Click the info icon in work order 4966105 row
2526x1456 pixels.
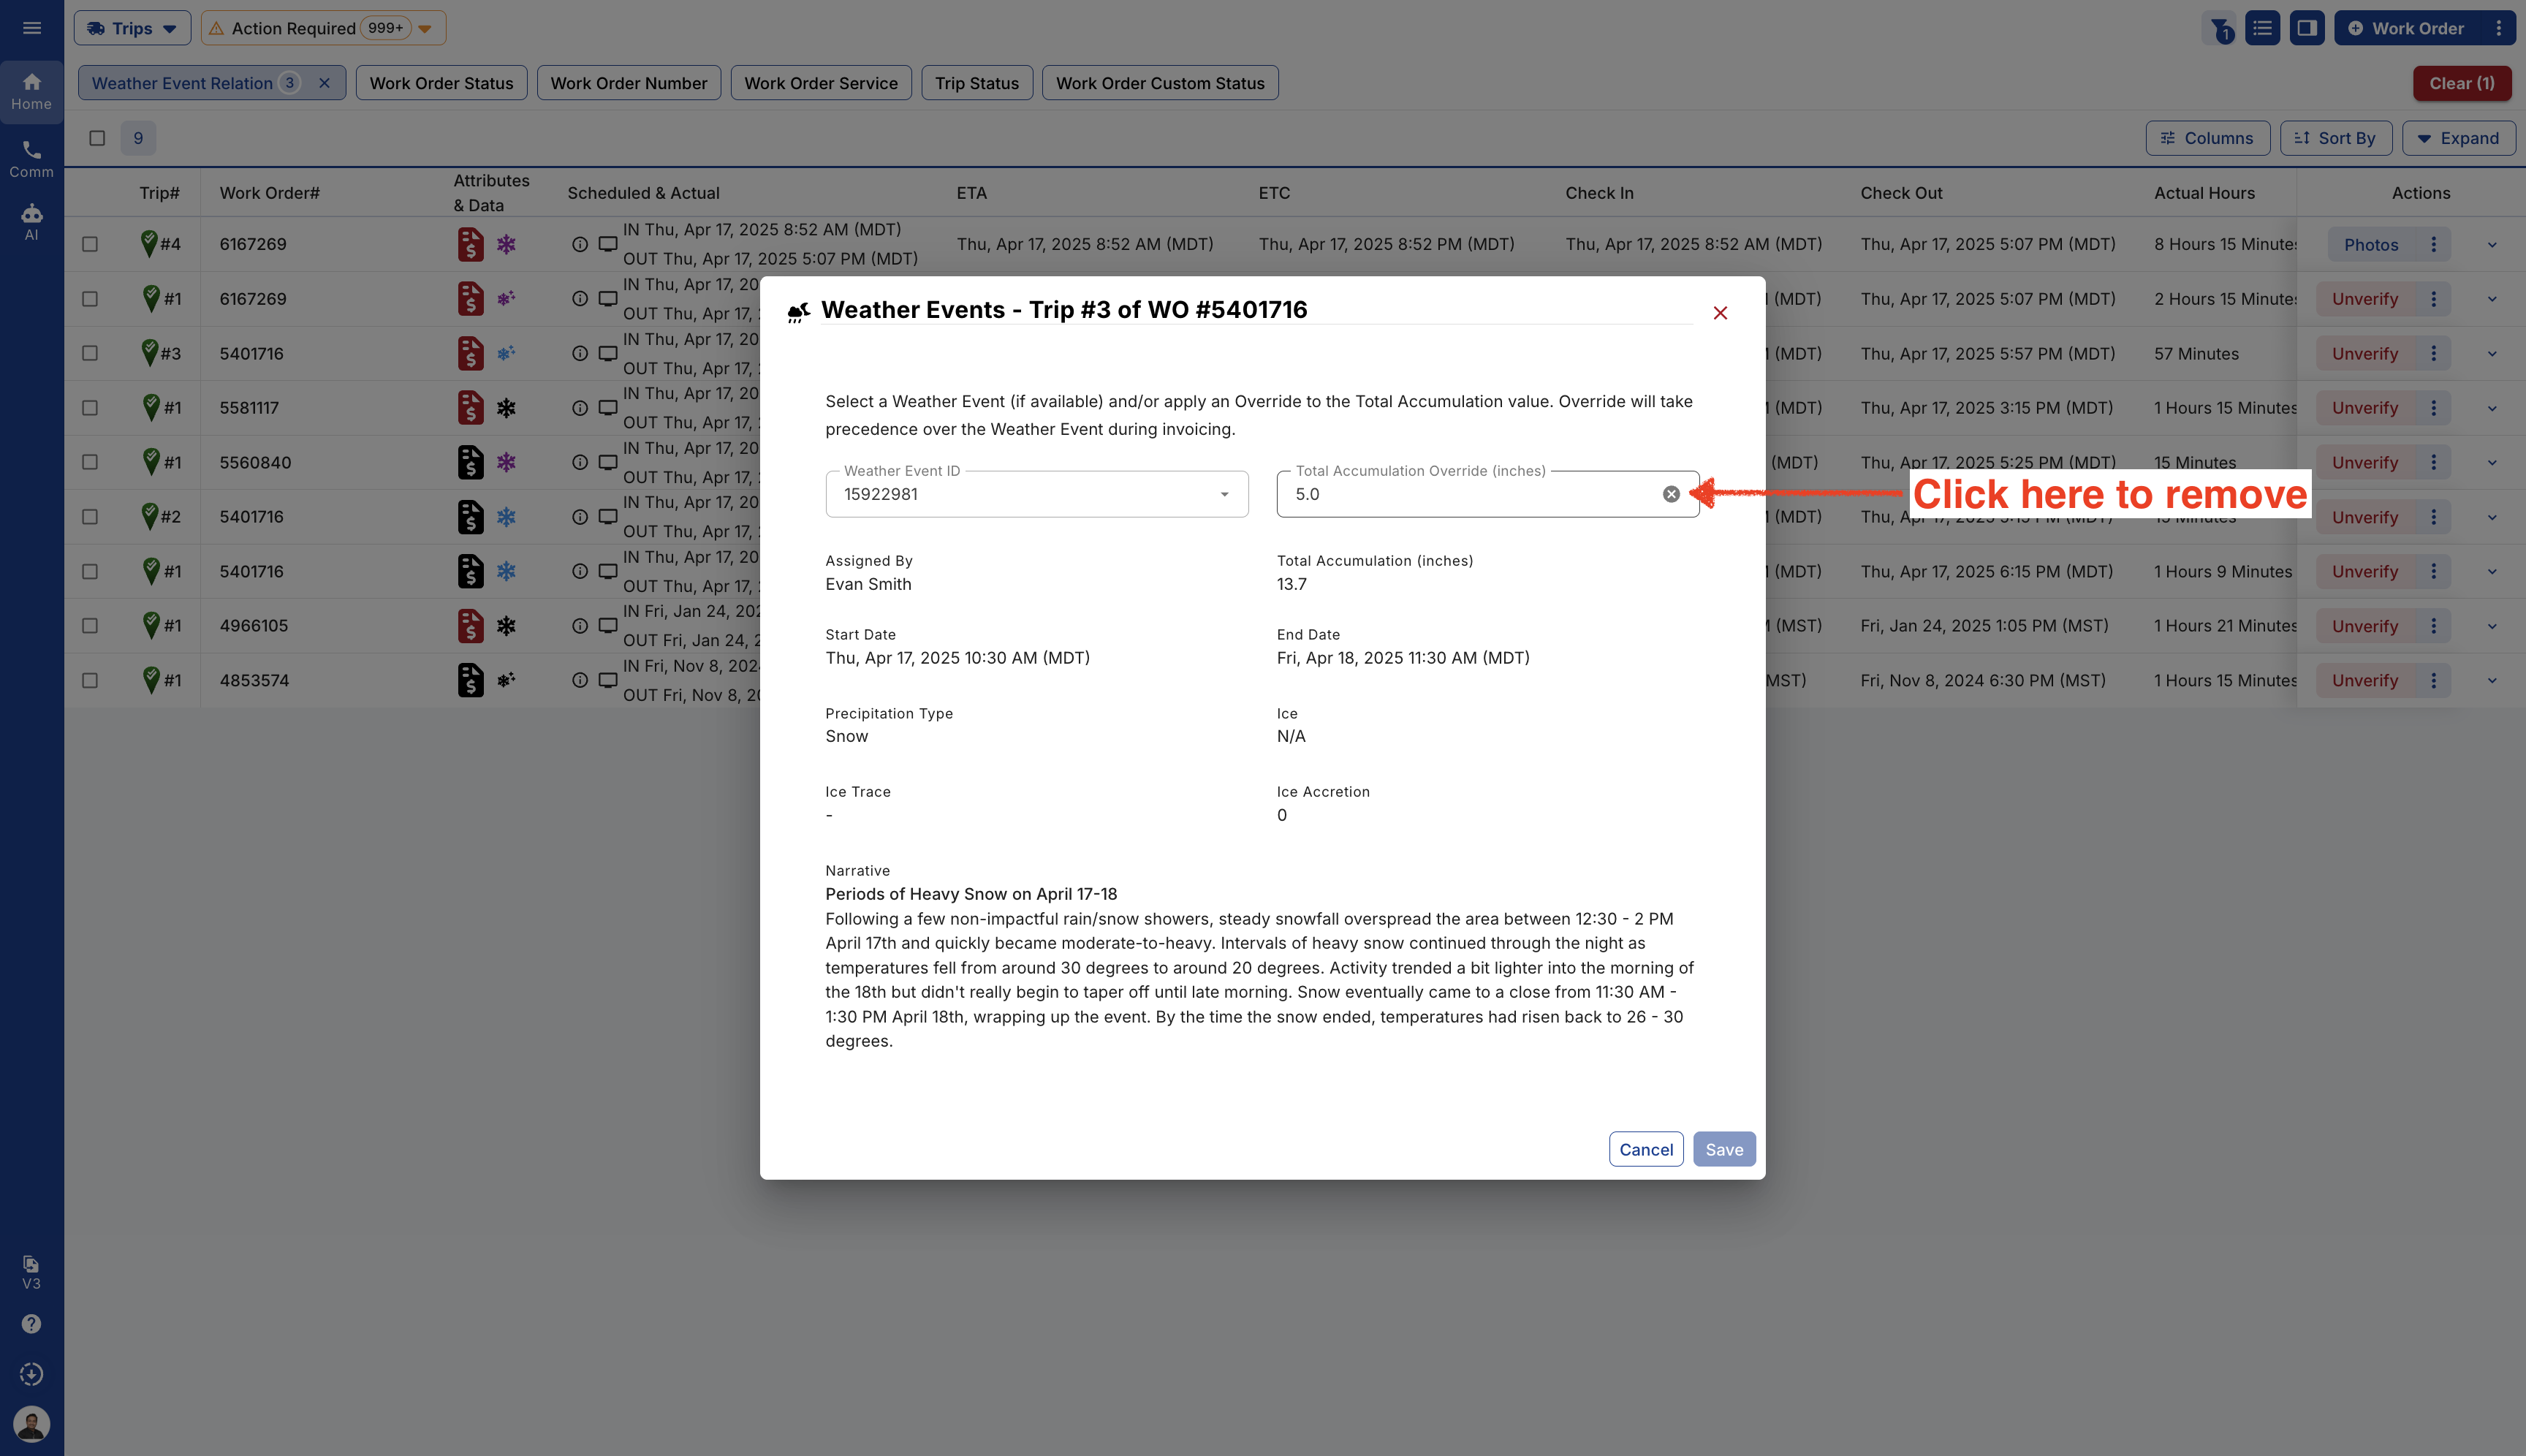point(579,626)
